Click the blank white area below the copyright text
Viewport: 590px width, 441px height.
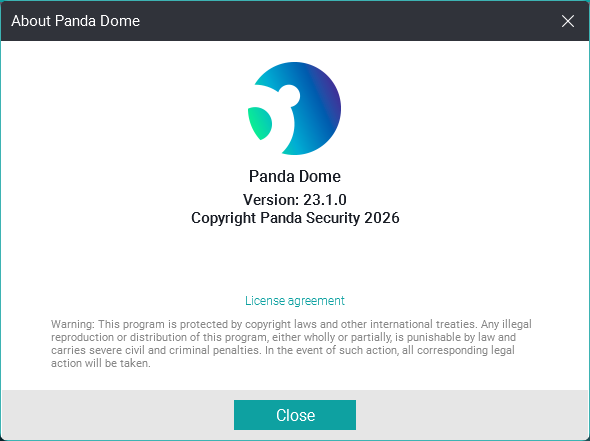[x=295, y=260]
